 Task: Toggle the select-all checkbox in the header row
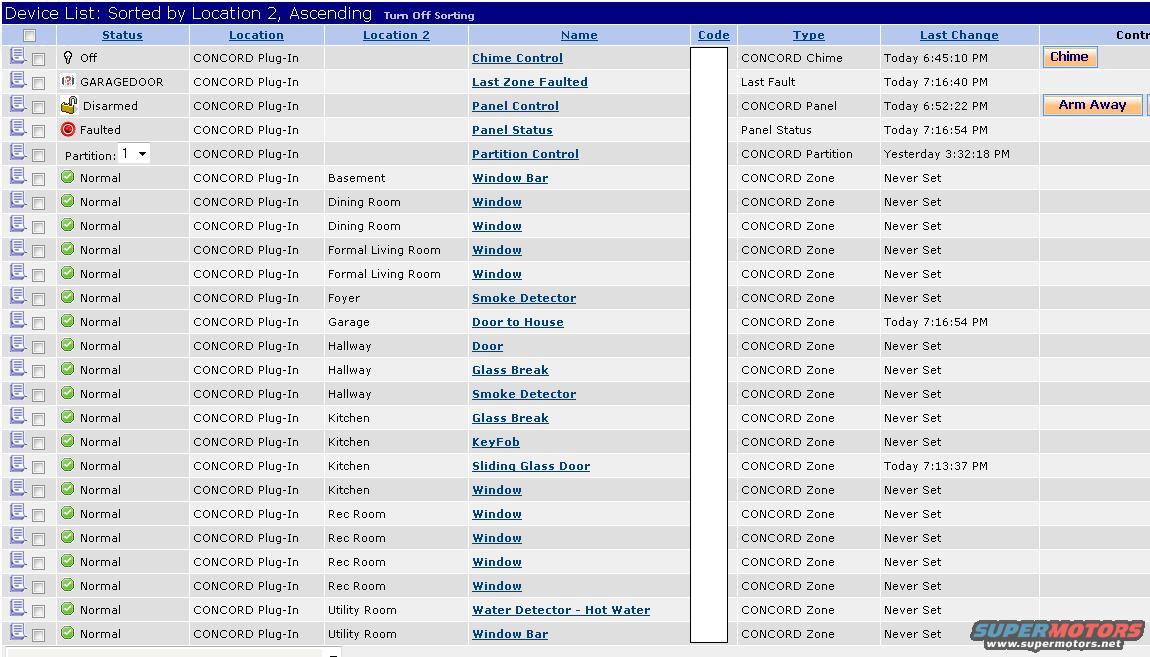30,35
